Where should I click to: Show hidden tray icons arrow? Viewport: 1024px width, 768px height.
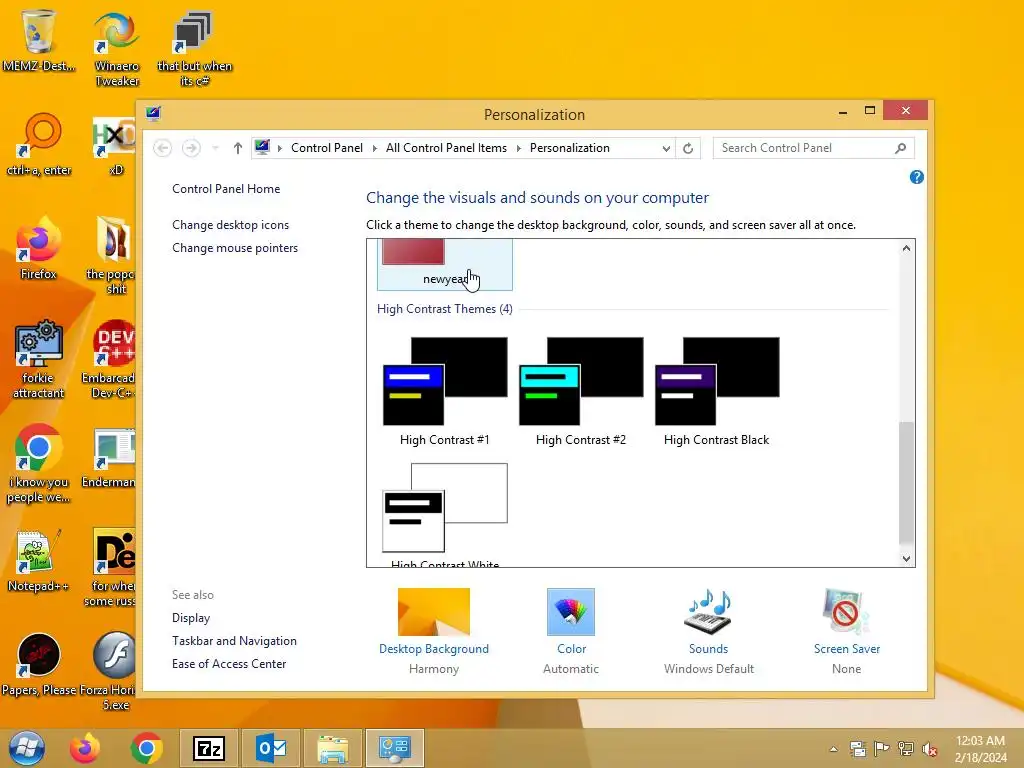(833, 749)
